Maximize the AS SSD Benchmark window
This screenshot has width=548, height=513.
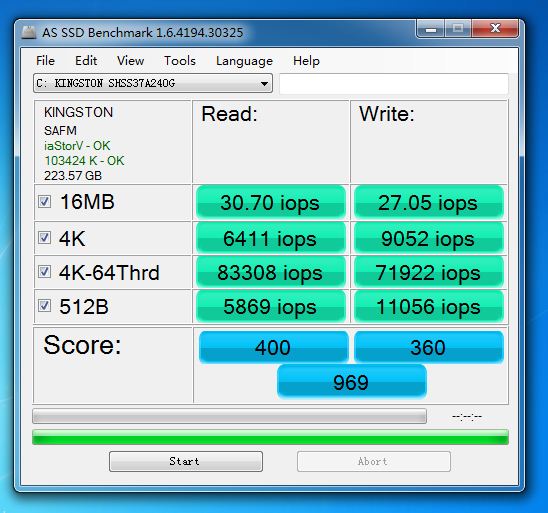click(x=458, y=29)
